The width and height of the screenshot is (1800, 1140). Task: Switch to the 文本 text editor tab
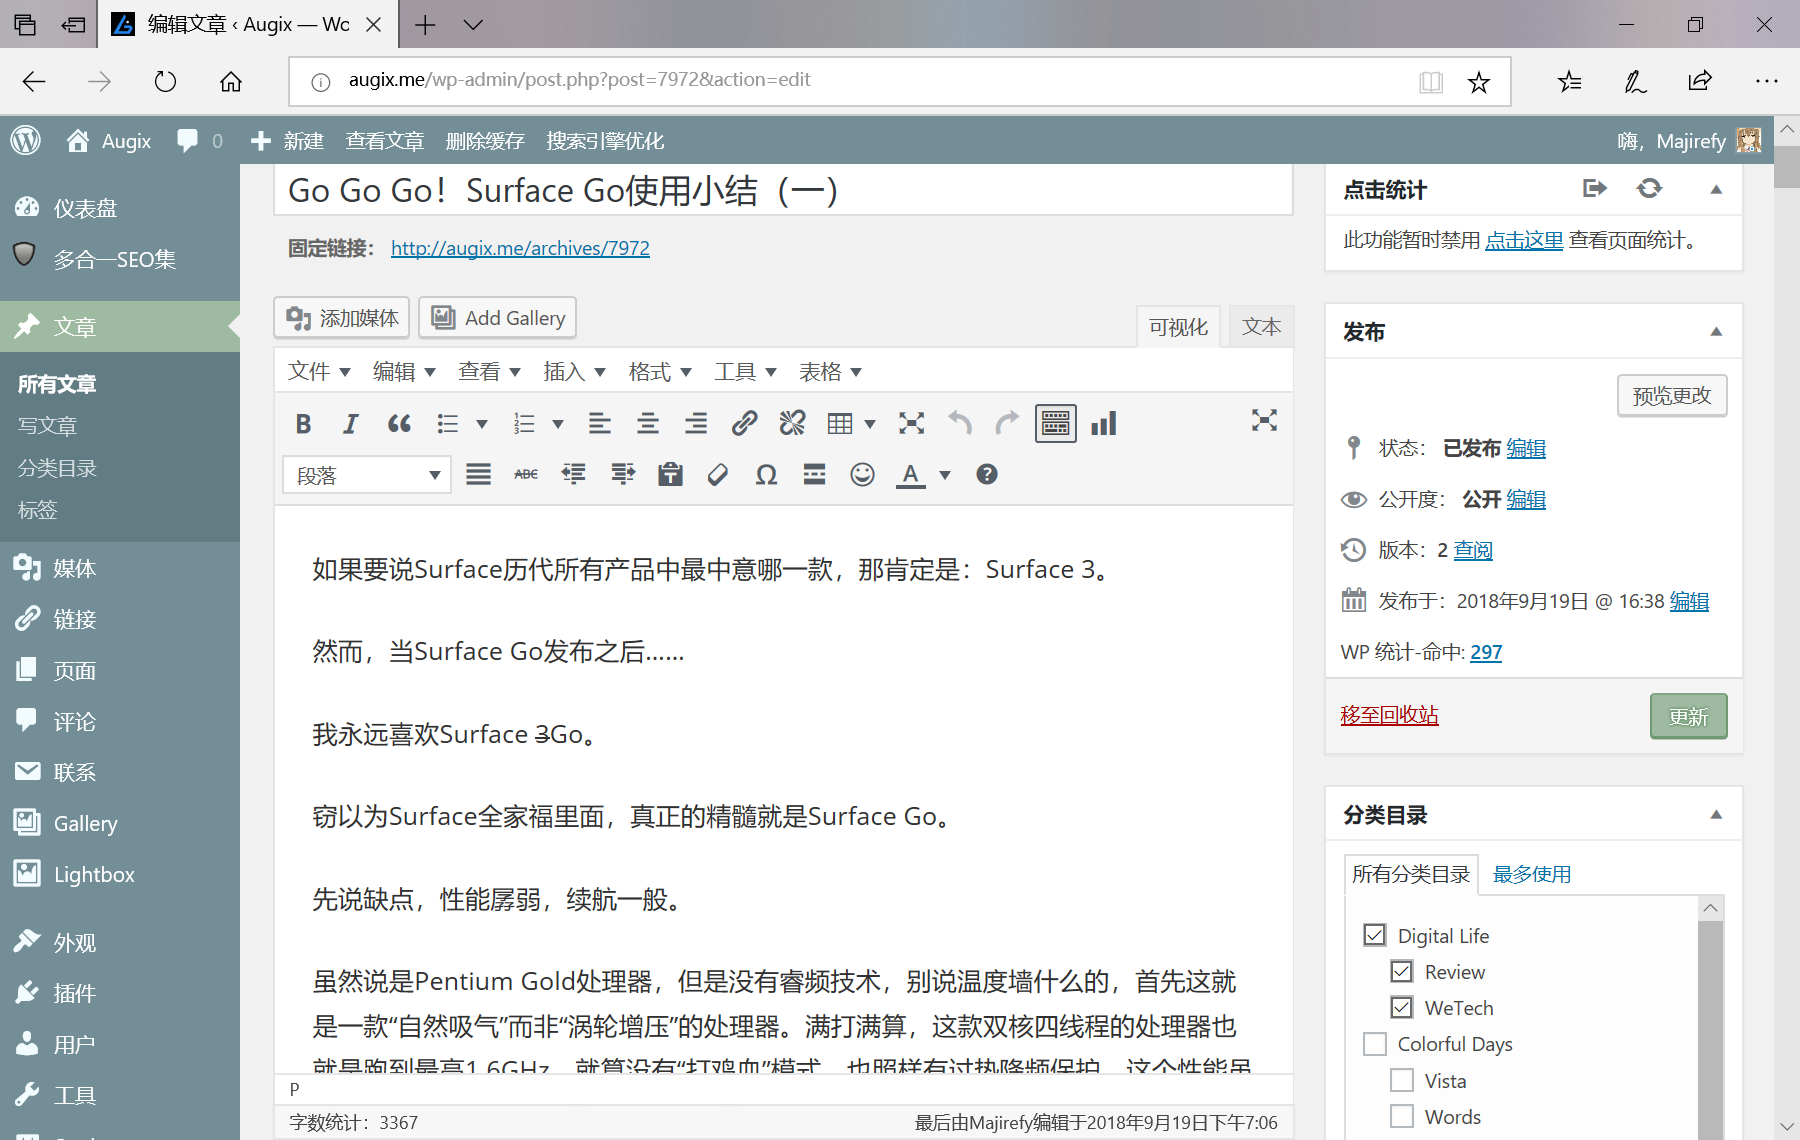point(1261,327)
